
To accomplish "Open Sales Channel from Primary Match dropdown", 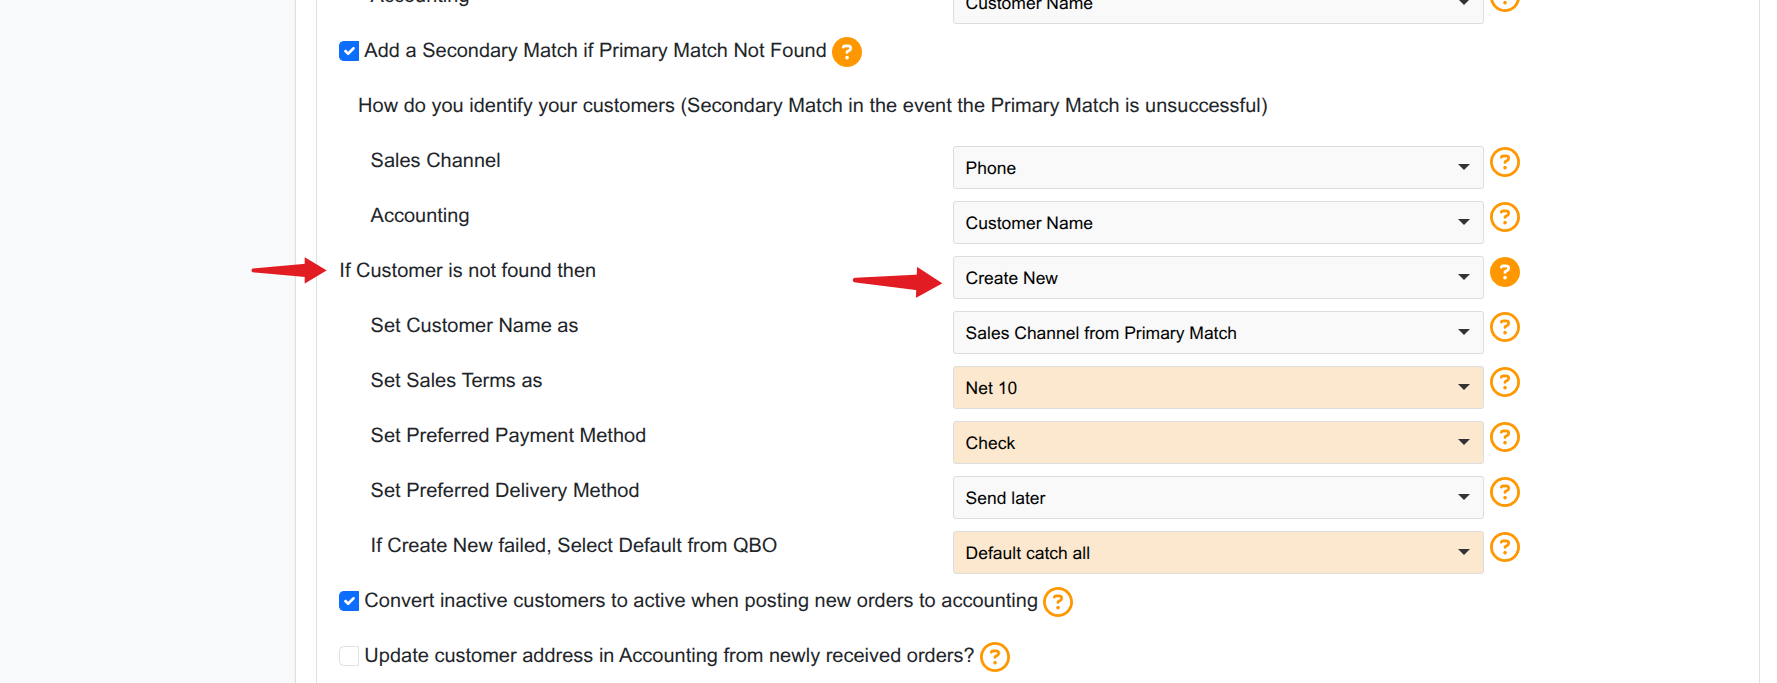I will tap(1217, 333).
